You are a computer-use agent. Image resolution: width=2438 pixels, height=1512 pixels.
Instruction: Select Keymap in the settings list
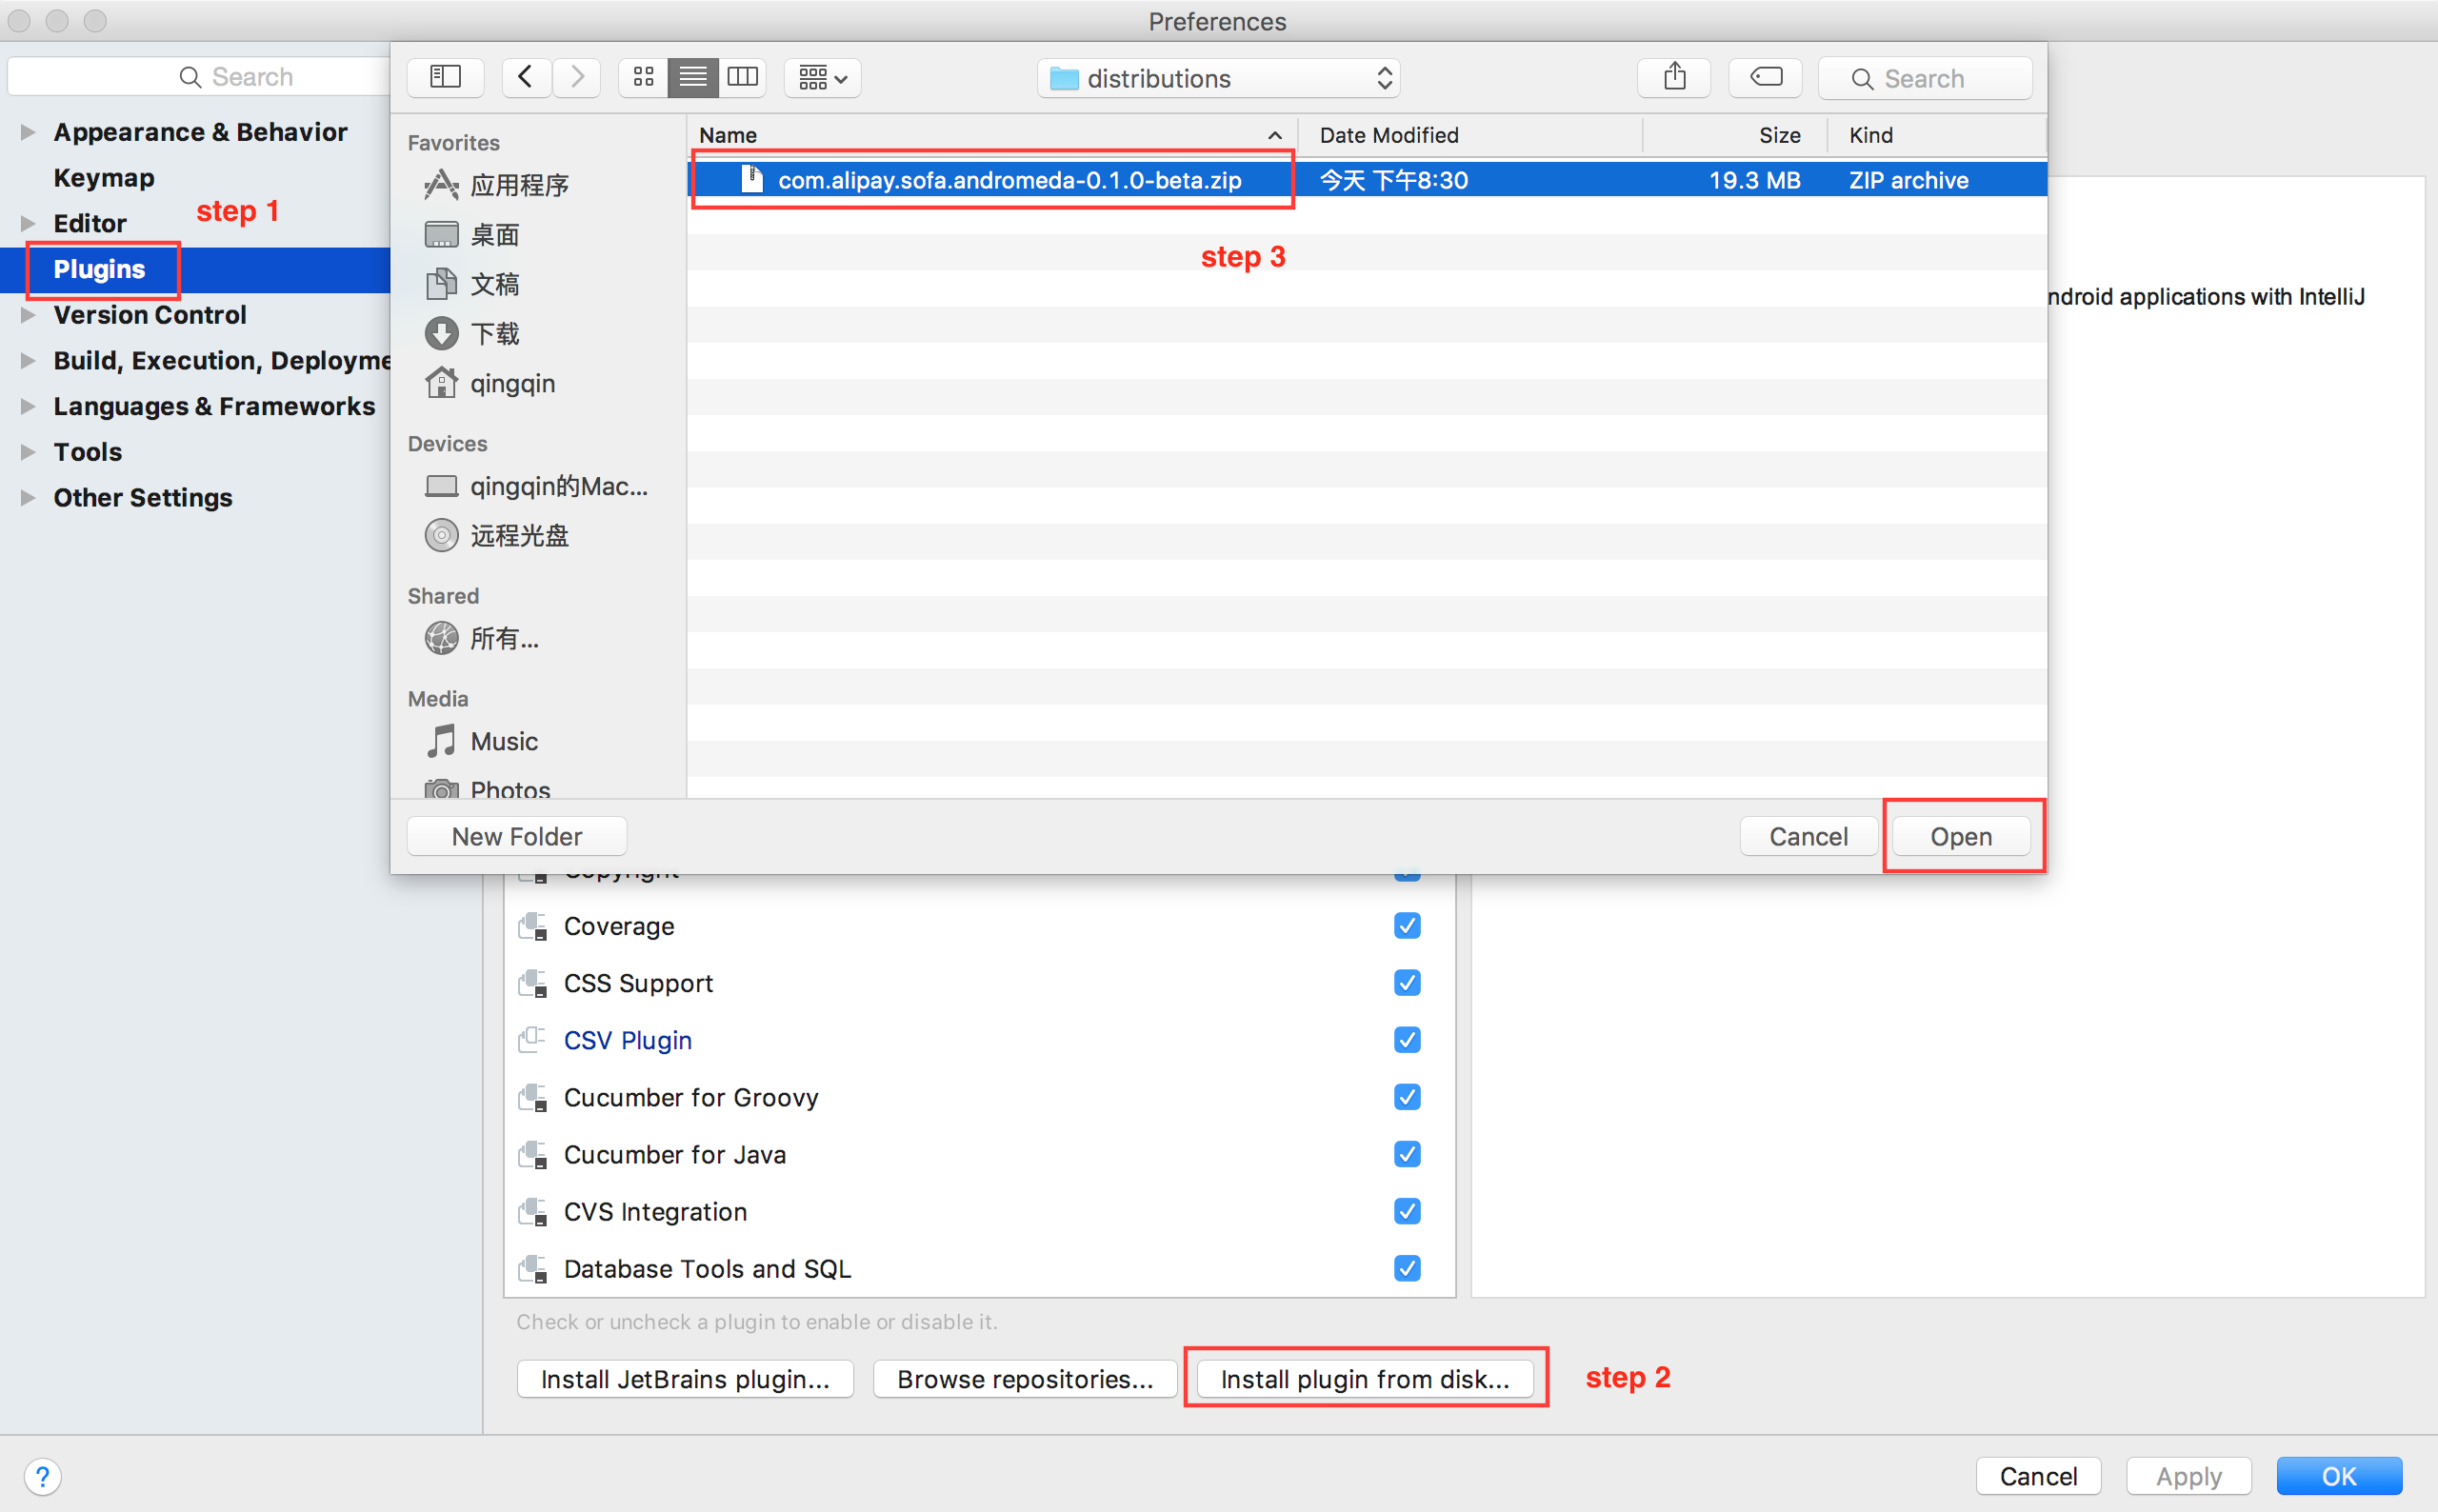coord(103,178)
